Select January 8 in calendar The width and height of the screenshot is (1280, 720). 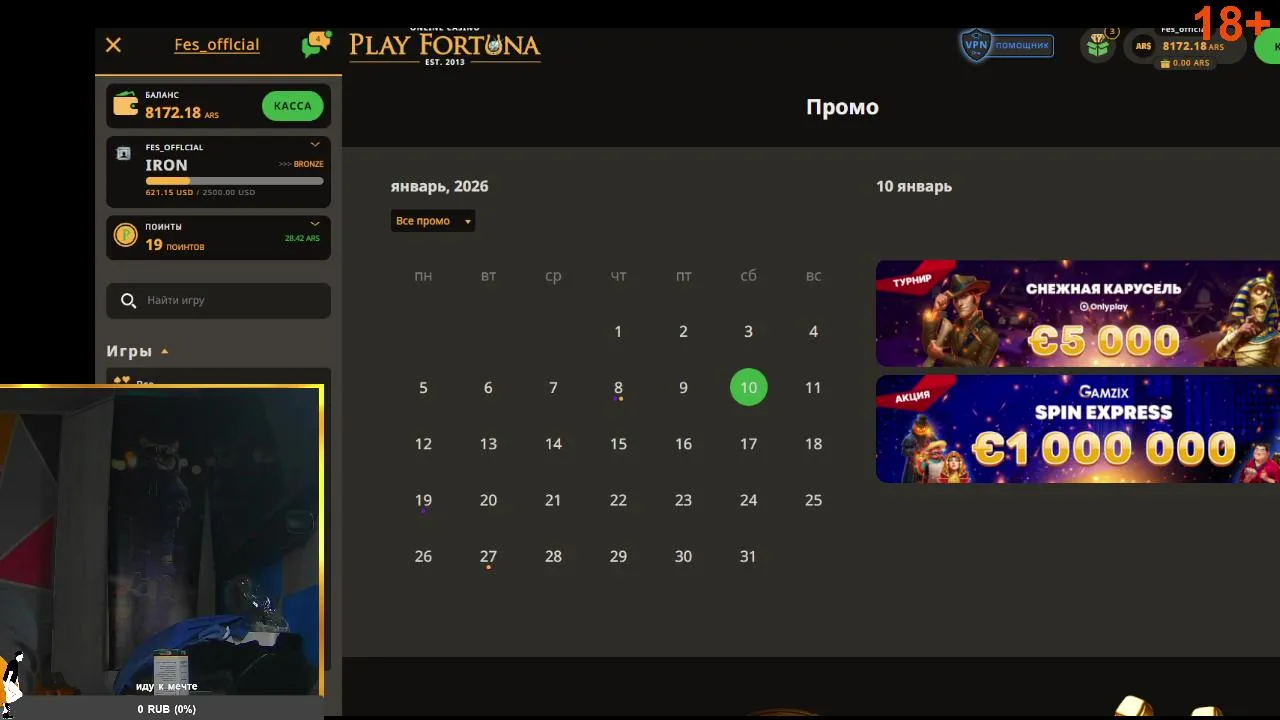618,388
